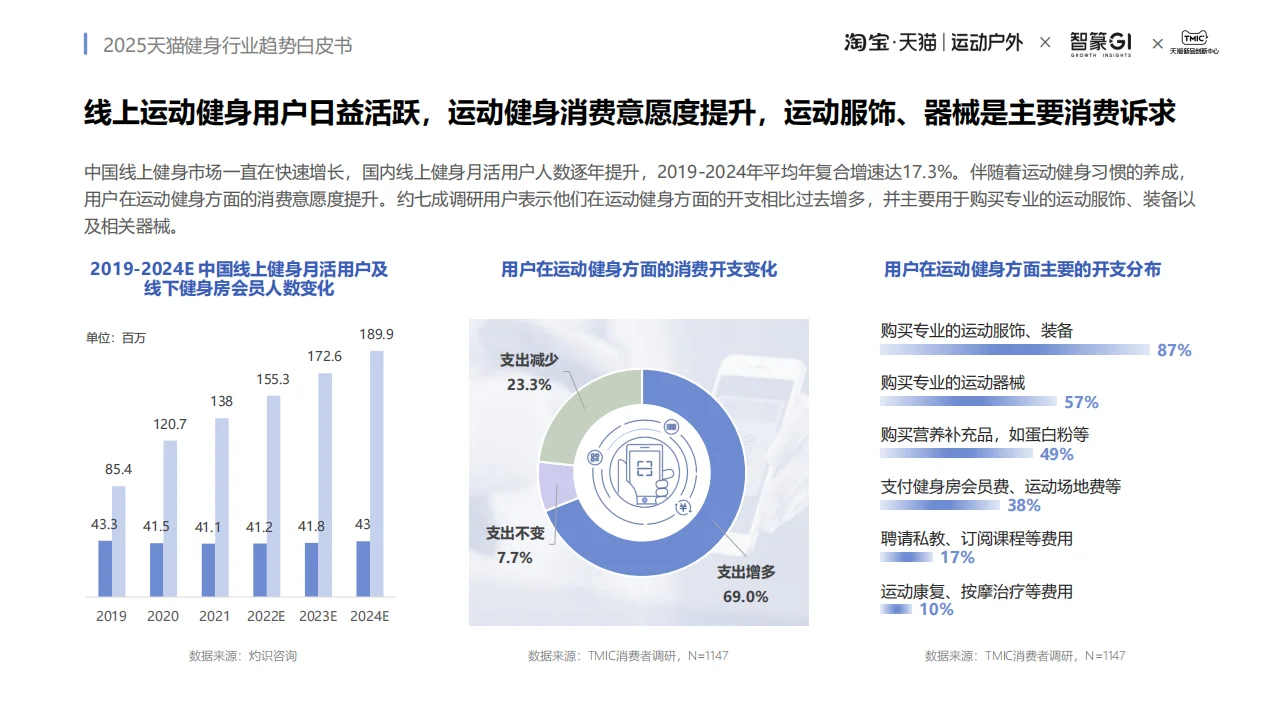Click the 41.2 value label
Viewport: 1280px width, 720px height.
point(259,526)
